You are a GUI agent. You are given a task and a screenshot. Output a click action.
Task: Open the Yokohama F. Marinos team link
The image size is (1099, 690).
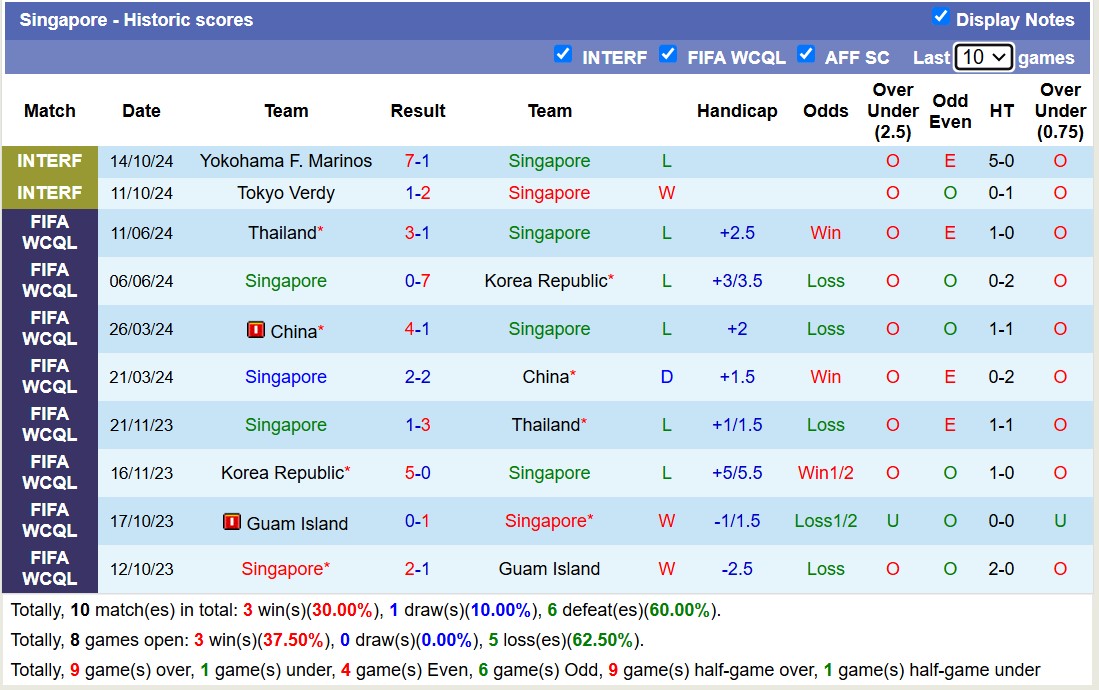click(x=286, y=160)
